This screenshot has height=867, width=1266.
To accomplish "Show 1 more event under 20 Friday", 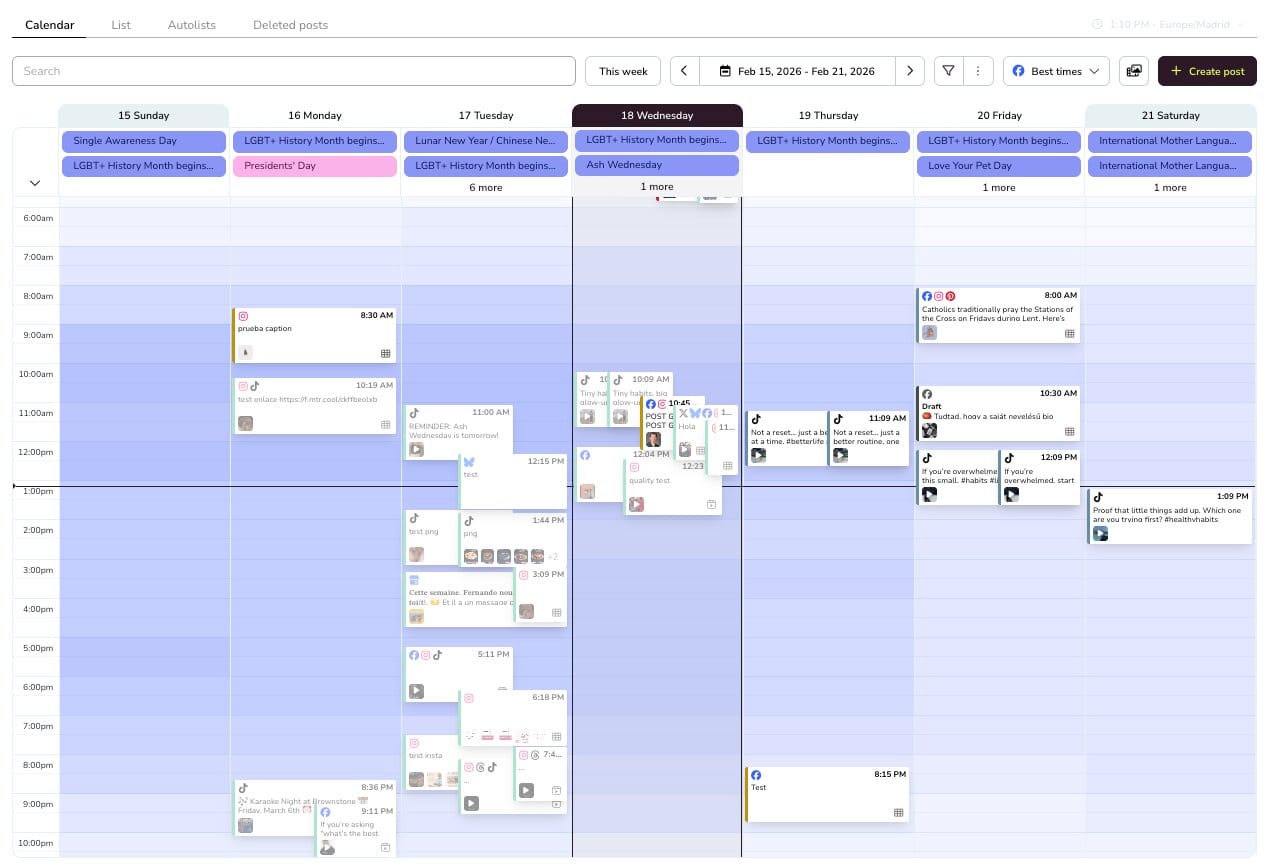I will pyautogui.click(x=999, y=188).
